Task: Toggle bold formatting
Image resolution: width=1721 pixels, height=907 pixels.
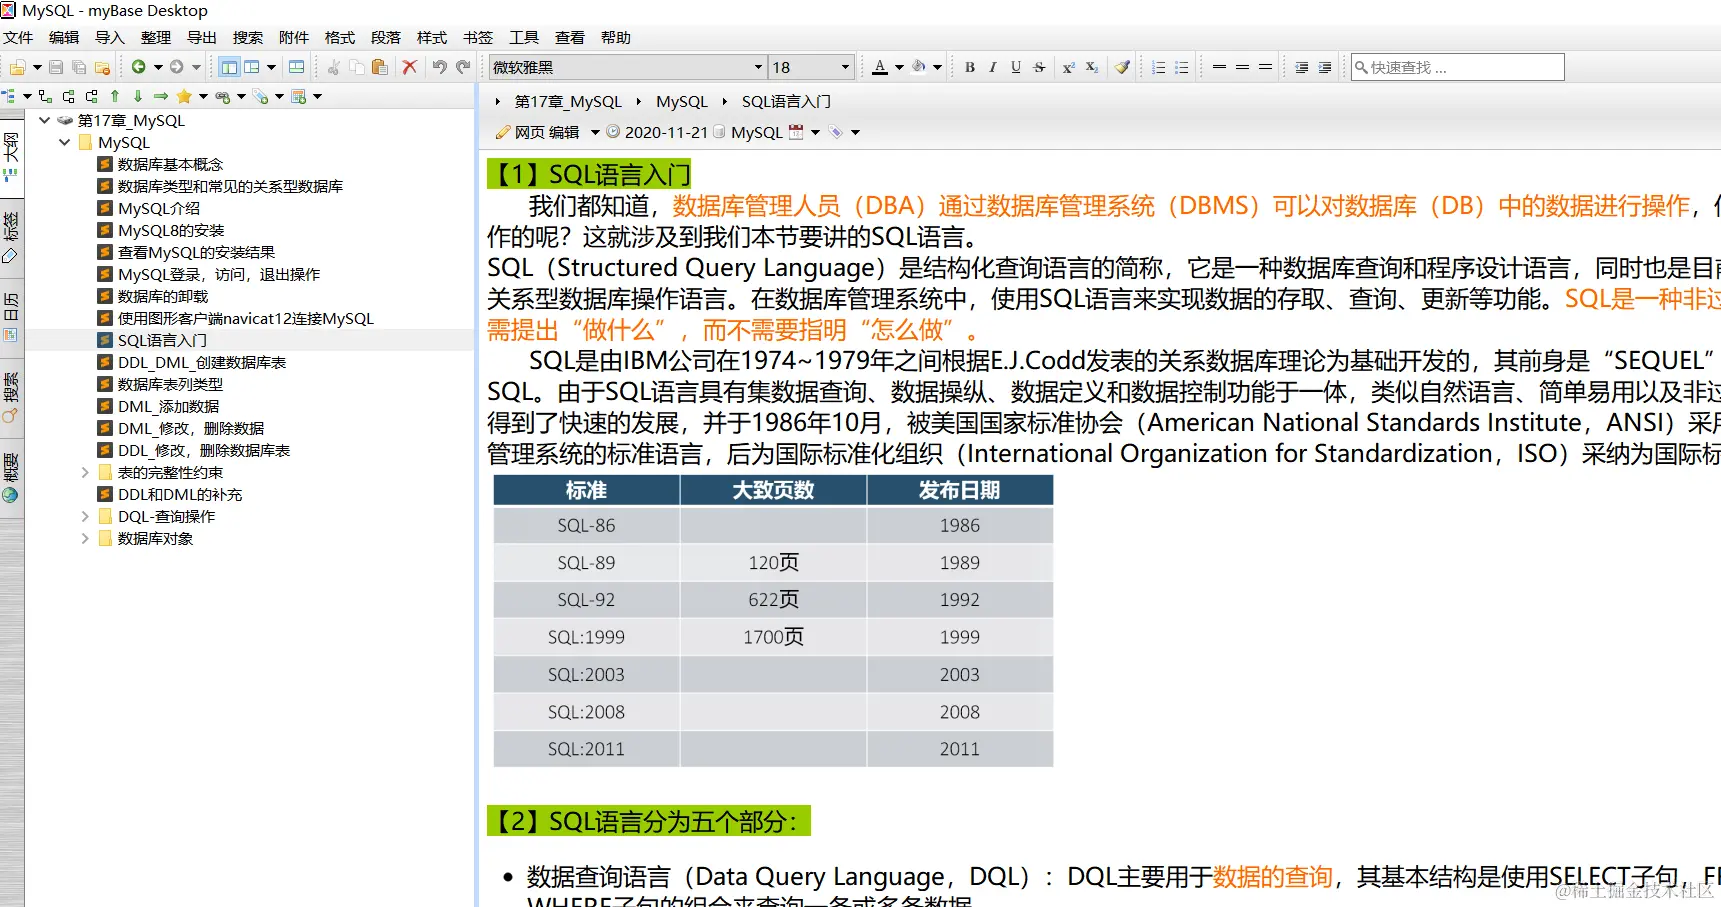Action: (x=970, y=67)
